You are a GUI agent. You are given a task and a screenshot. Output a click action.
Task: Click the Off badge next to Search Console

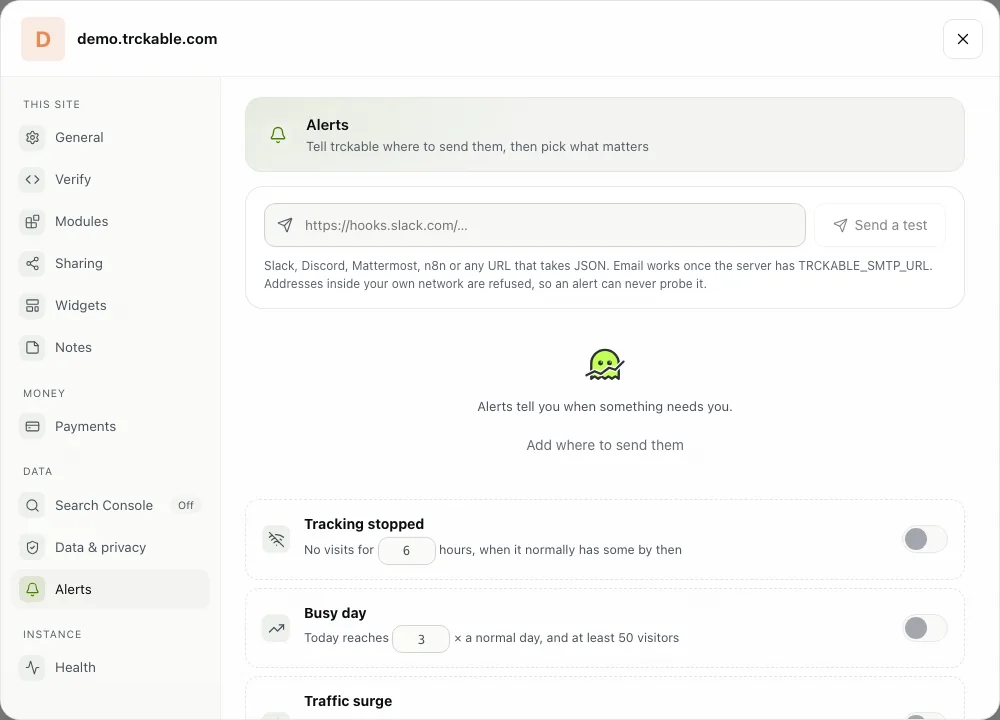click(x=186, y=506)
